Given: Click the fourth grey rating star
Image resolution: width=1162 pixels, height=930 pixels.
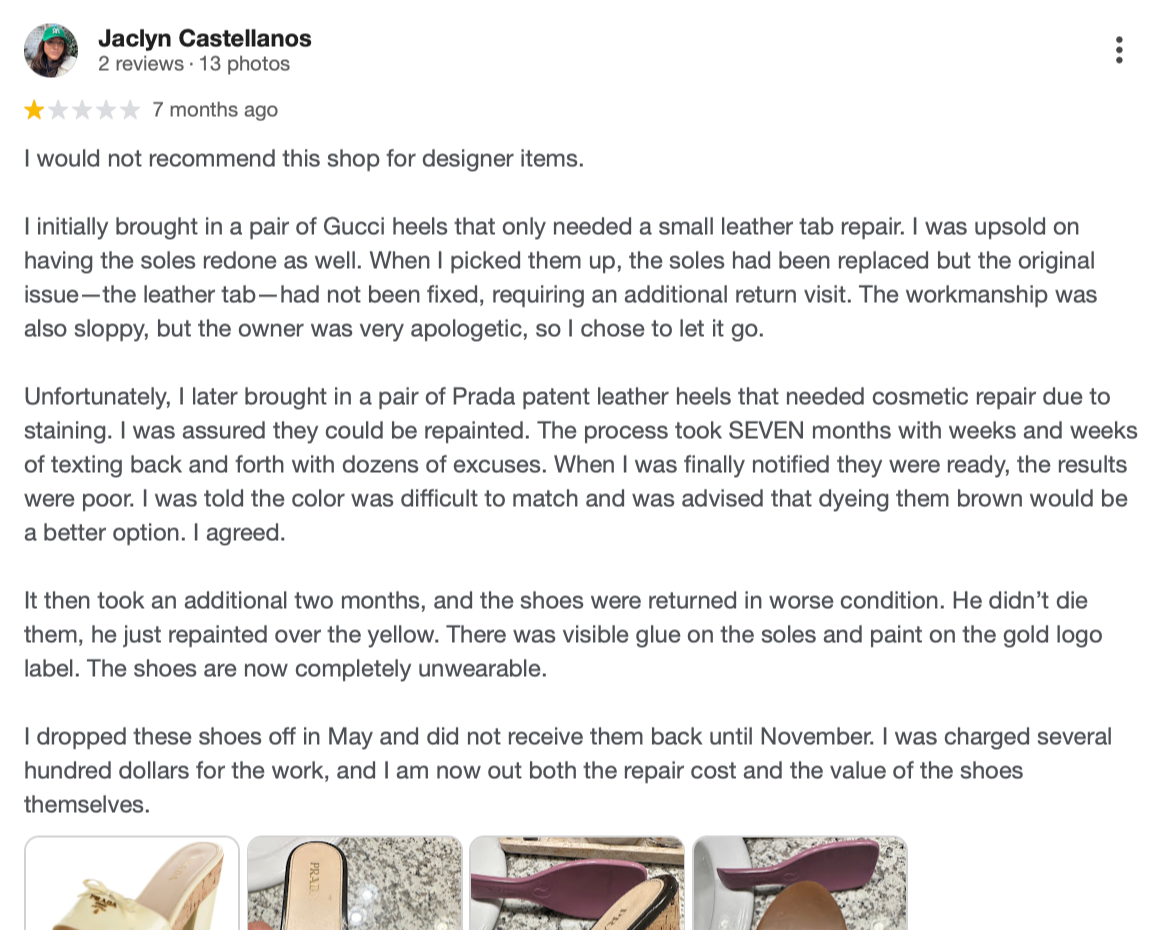Looking at the screenshot, I should pos(106,110).
